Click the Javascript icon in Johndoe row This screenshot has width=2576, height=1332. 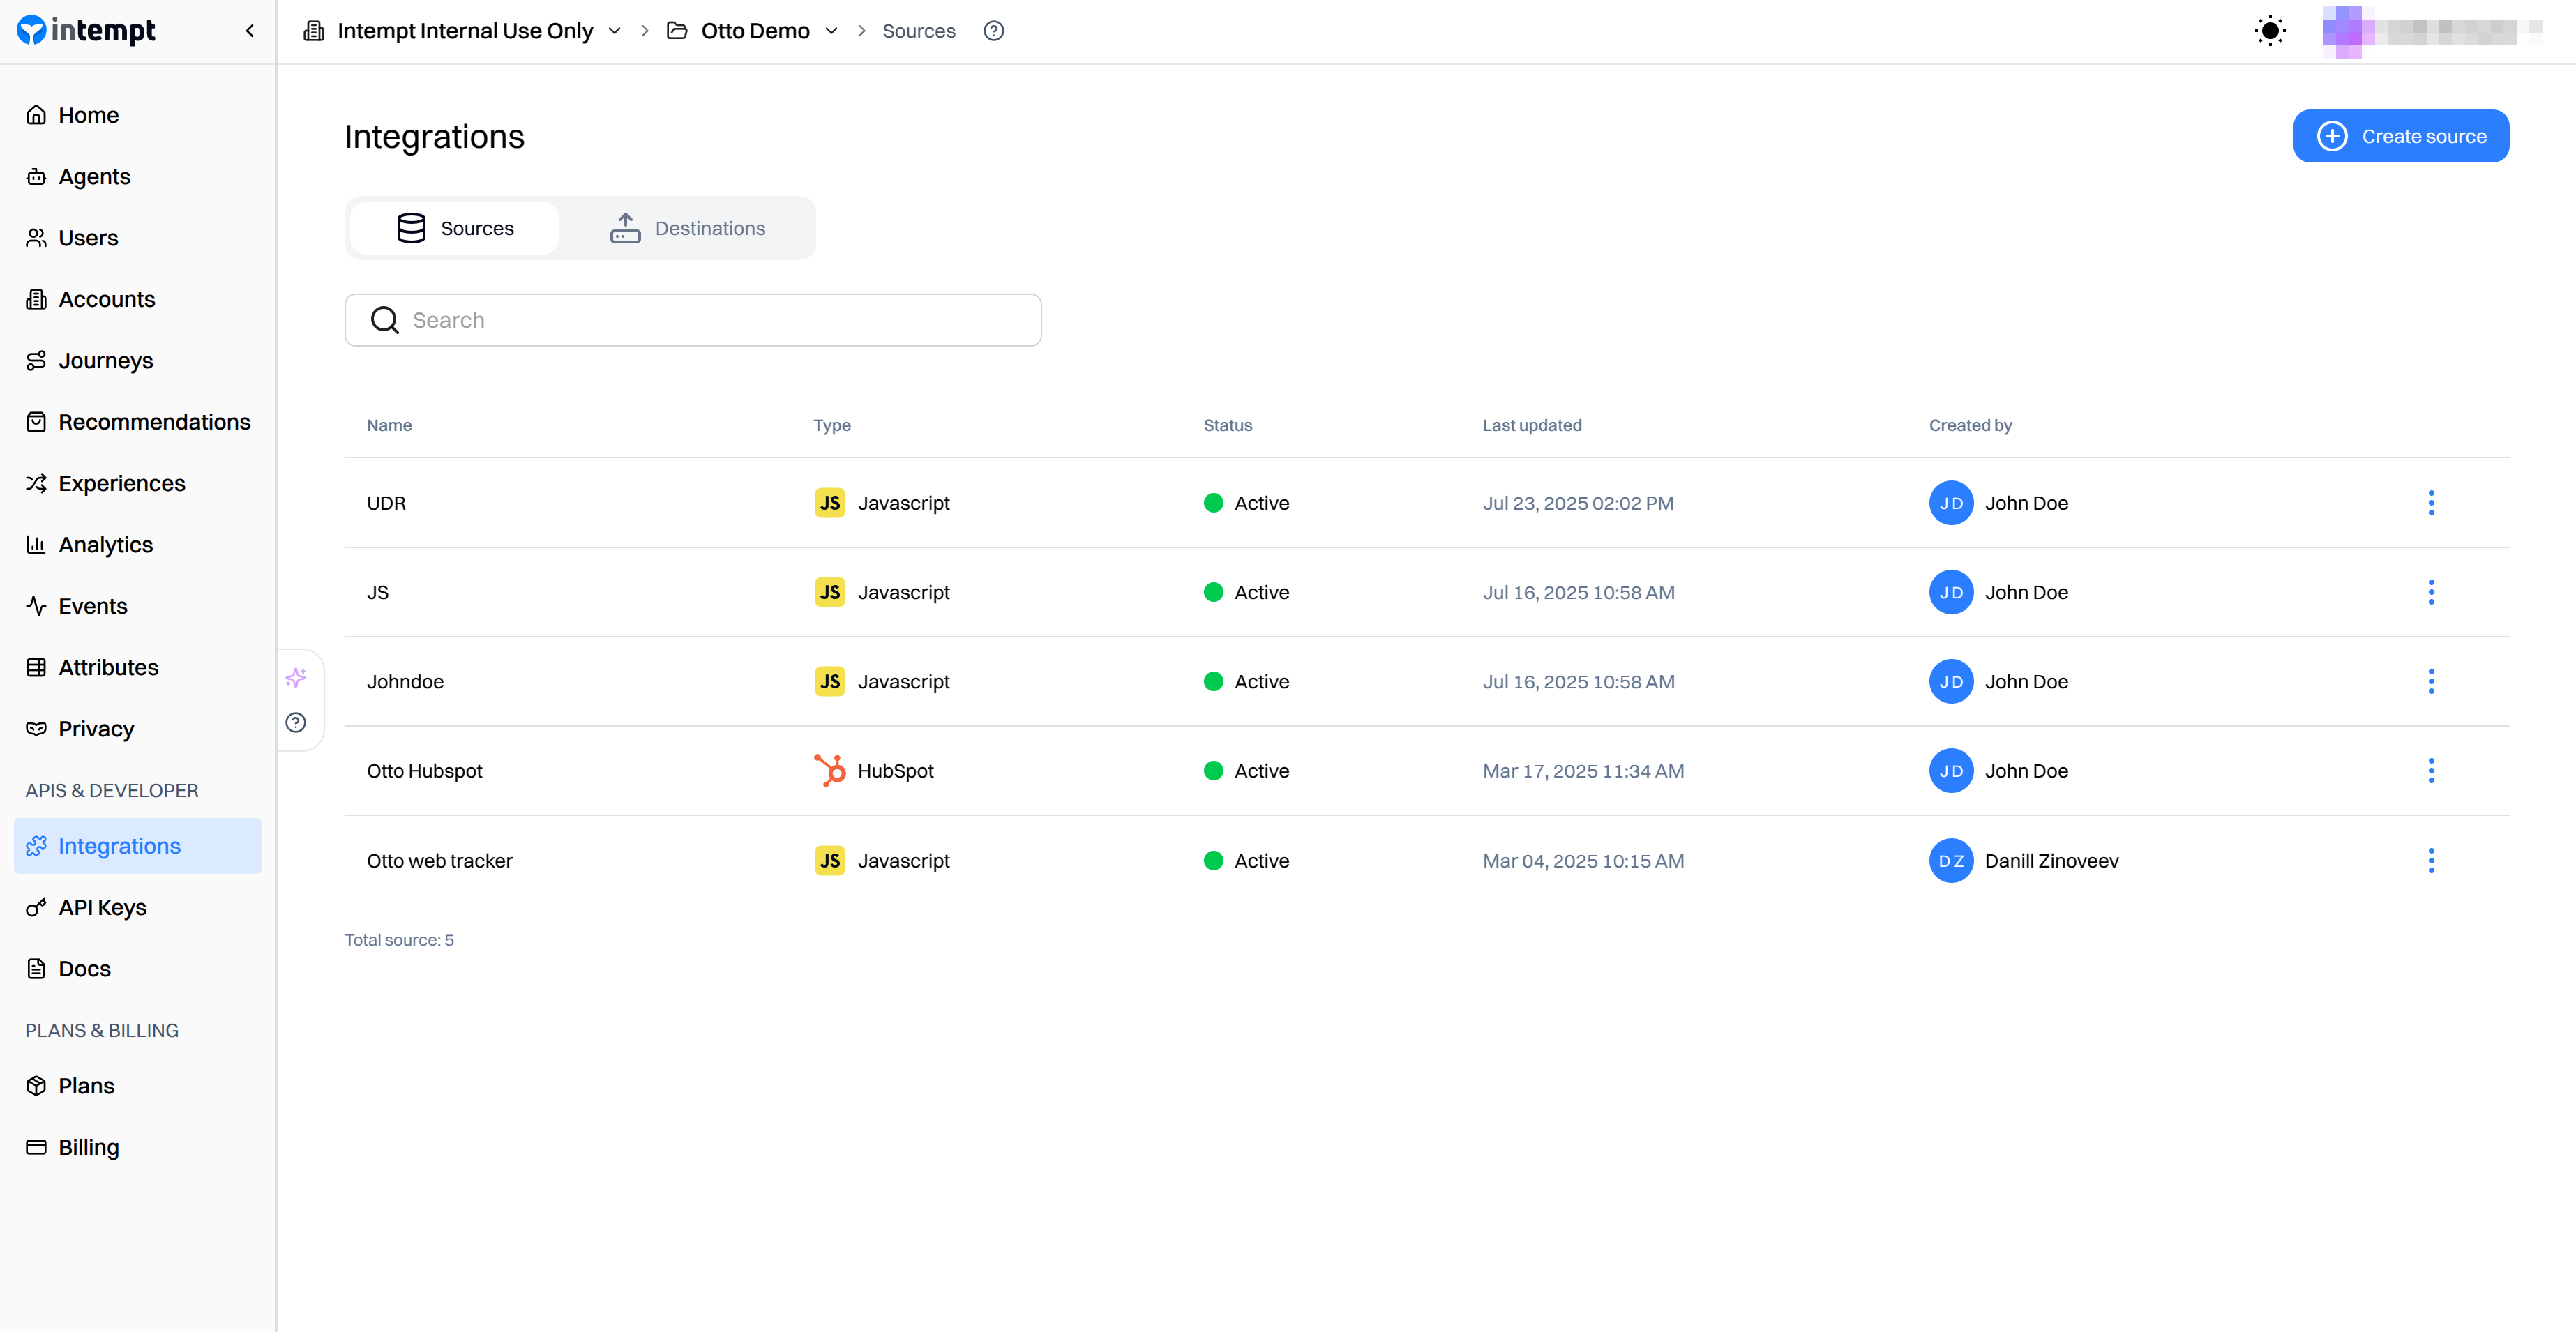coord(829,681)
